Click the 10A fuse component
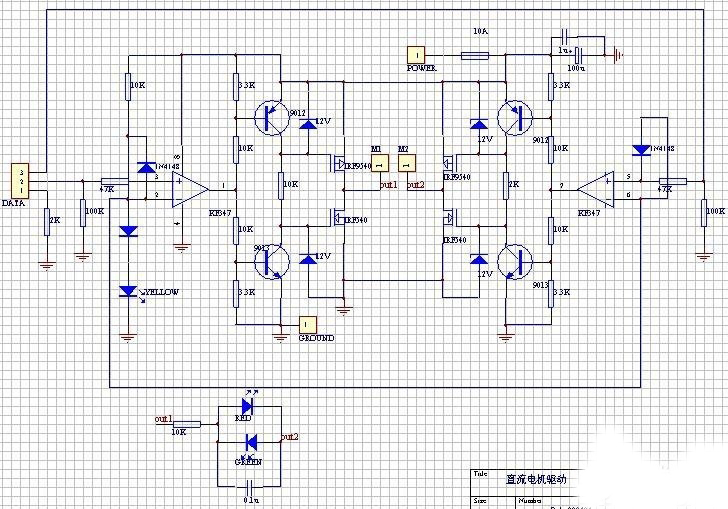The height and width of the screenshot is (509, 728). click(474, 56)
